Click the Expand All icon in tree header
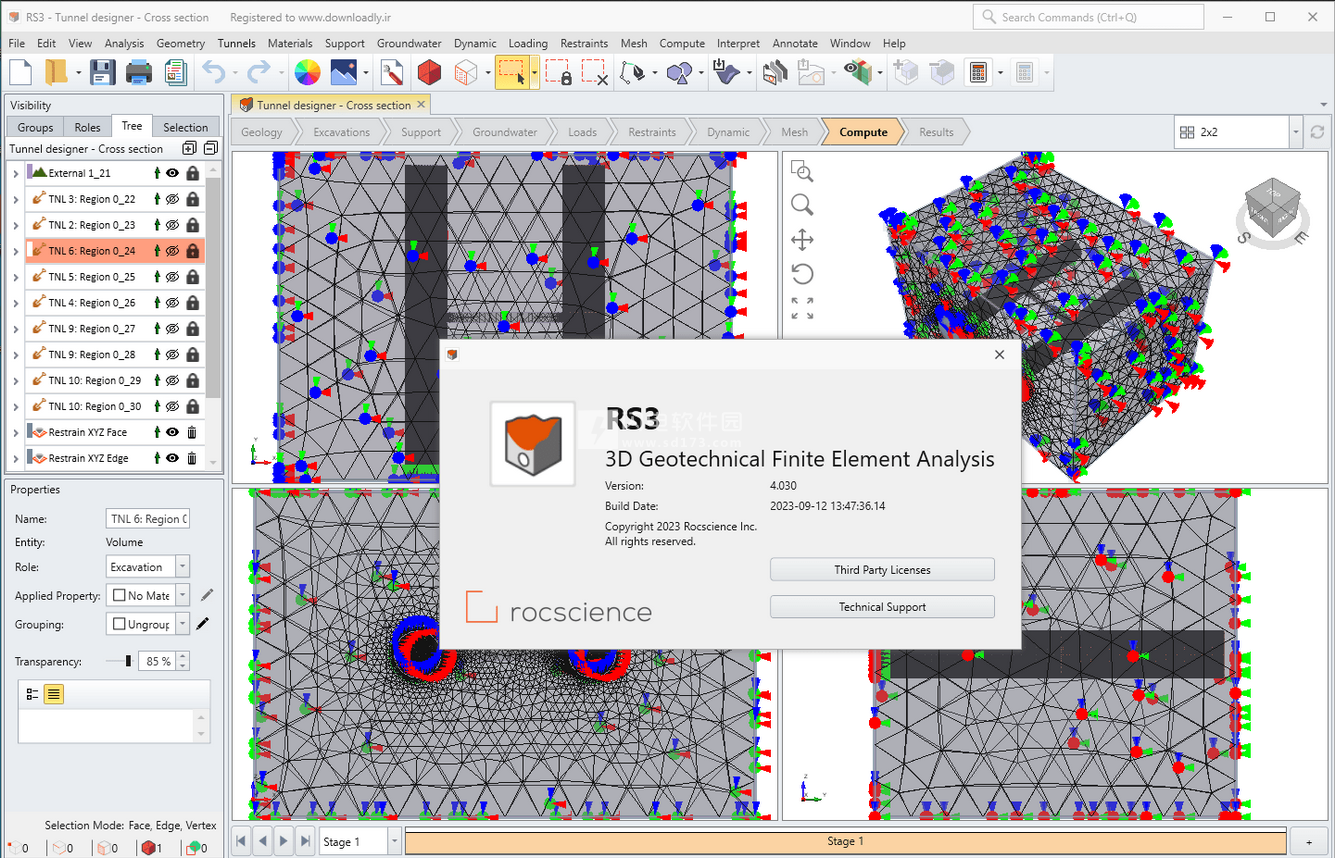1335x858 pixels. click(189, 148)
